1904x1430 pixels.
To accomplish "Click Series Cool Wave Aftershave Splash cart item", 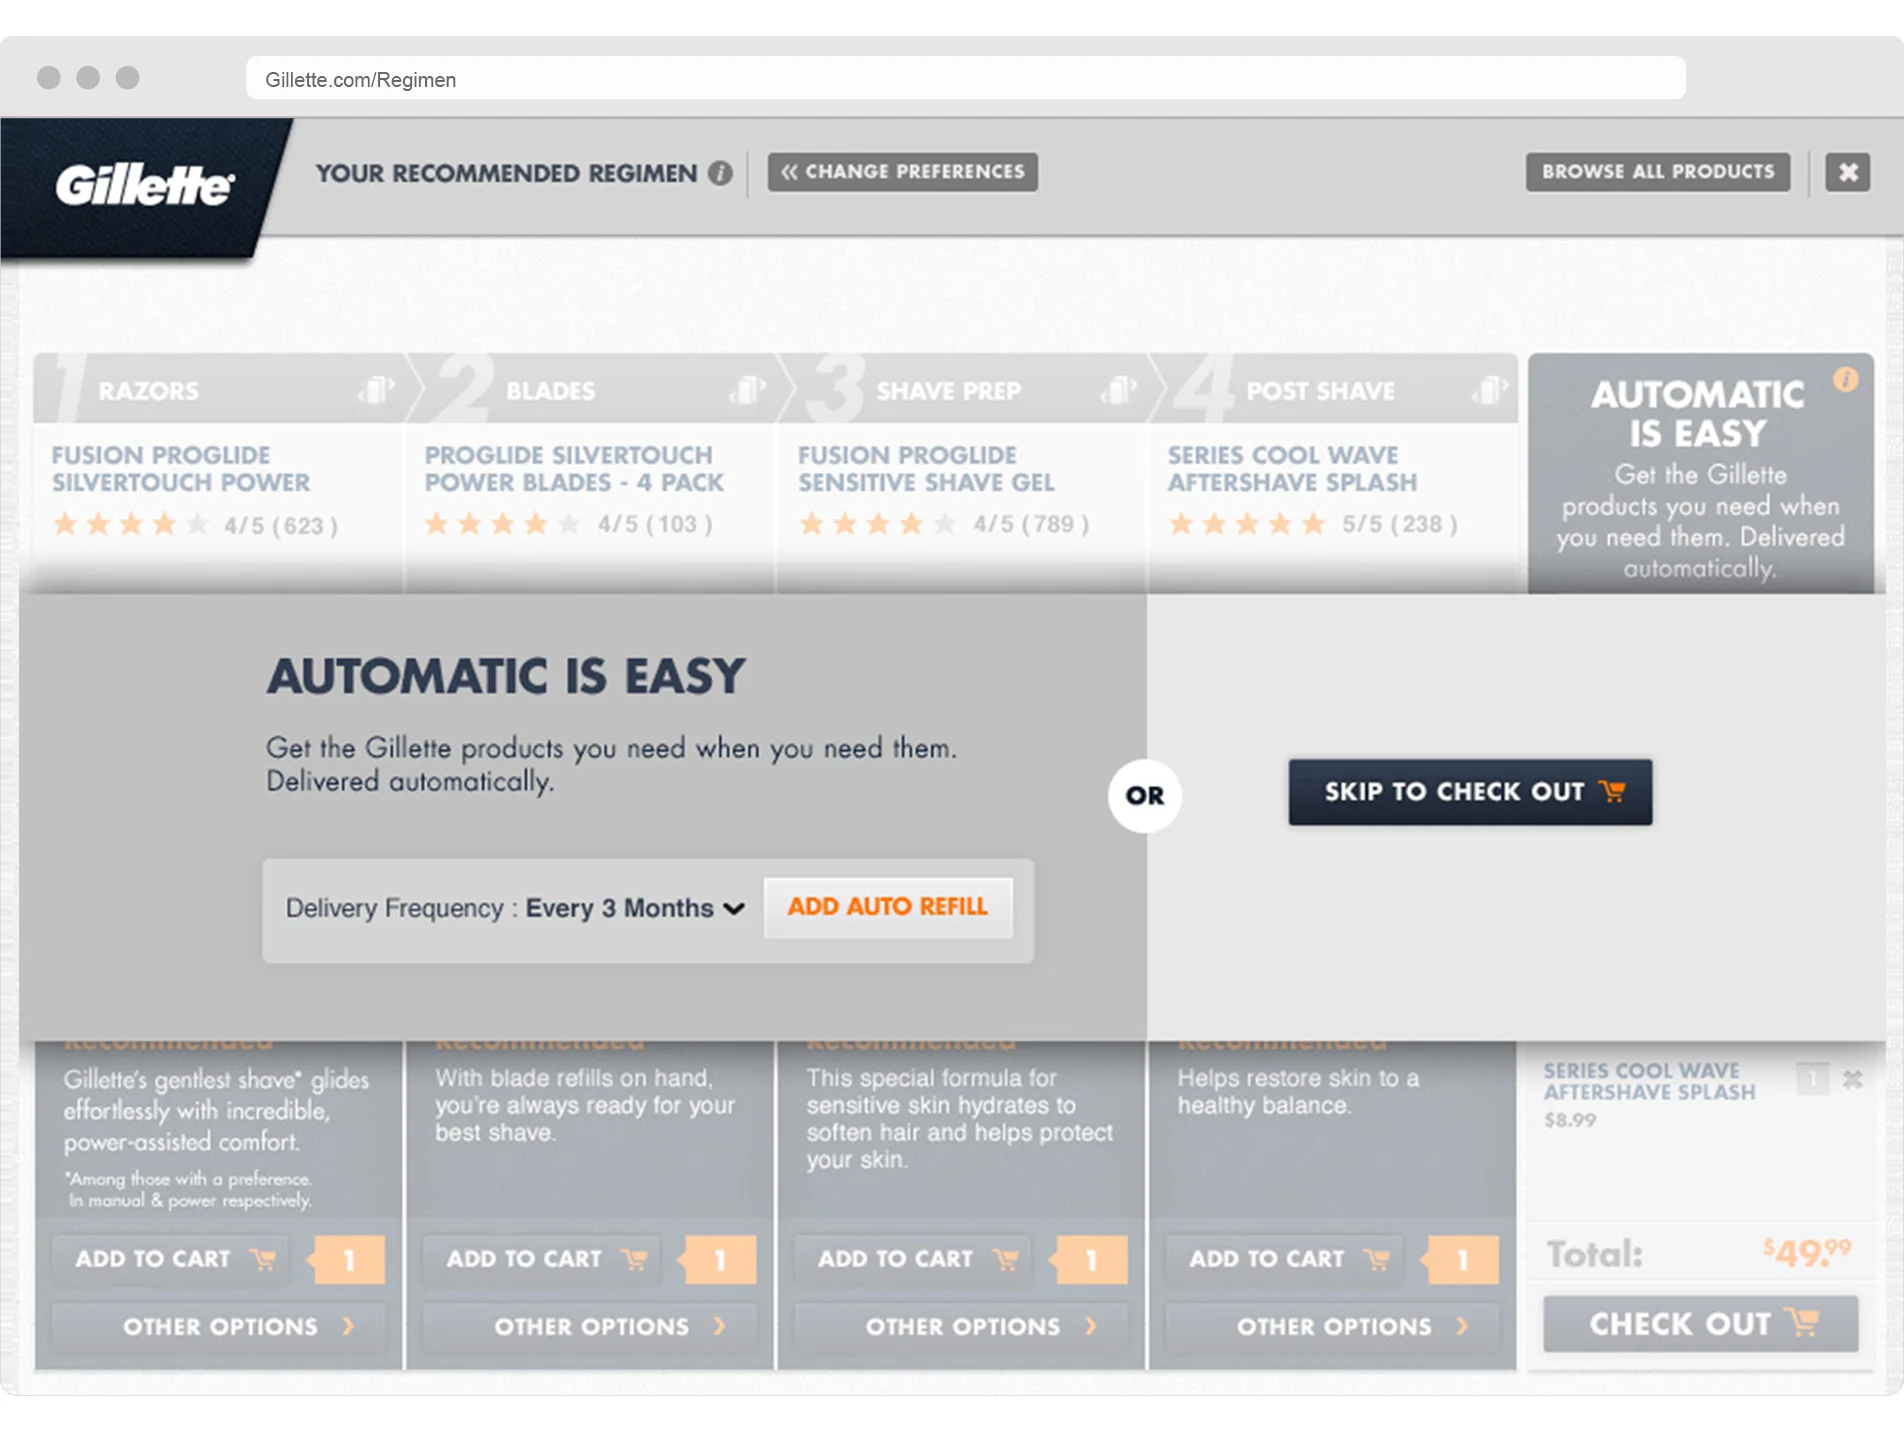I will (1649, 1081).
